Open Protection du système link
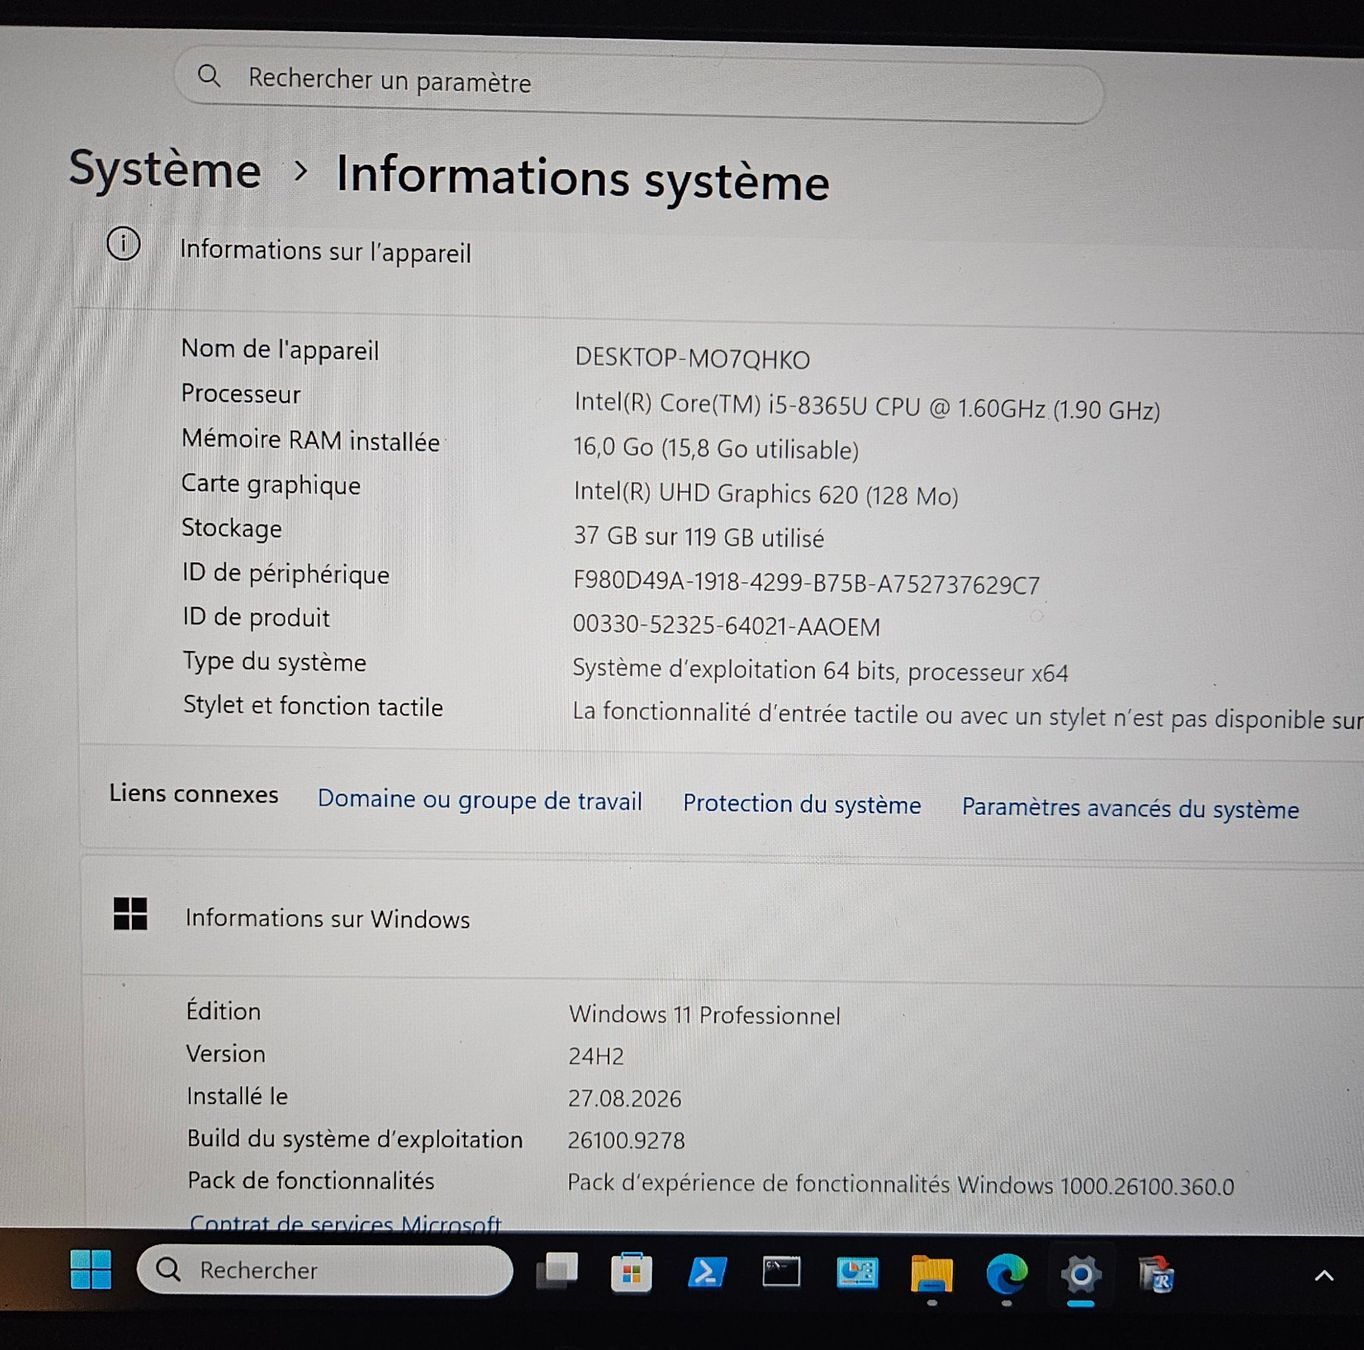 coord(802,804)
